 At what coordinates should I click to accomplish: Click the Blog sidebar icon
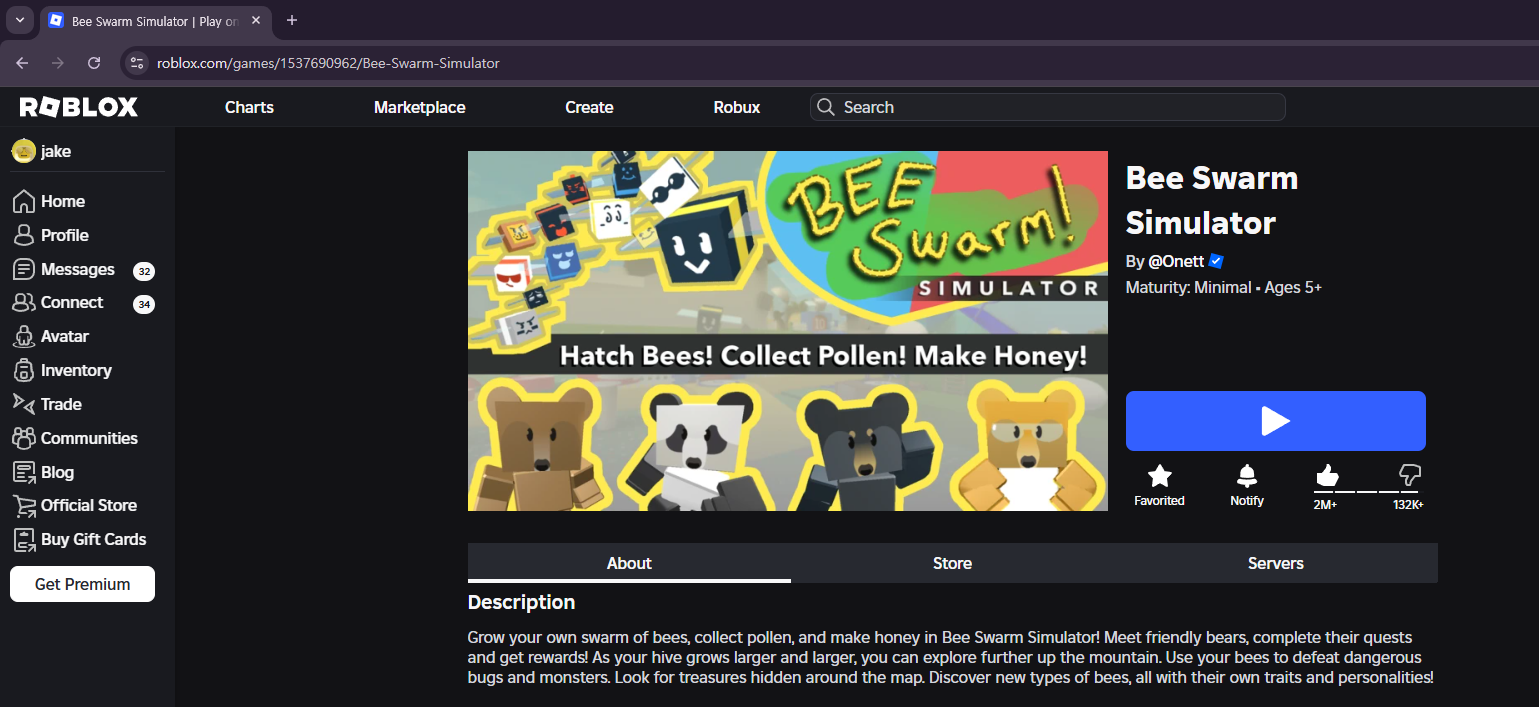point(24,472)
